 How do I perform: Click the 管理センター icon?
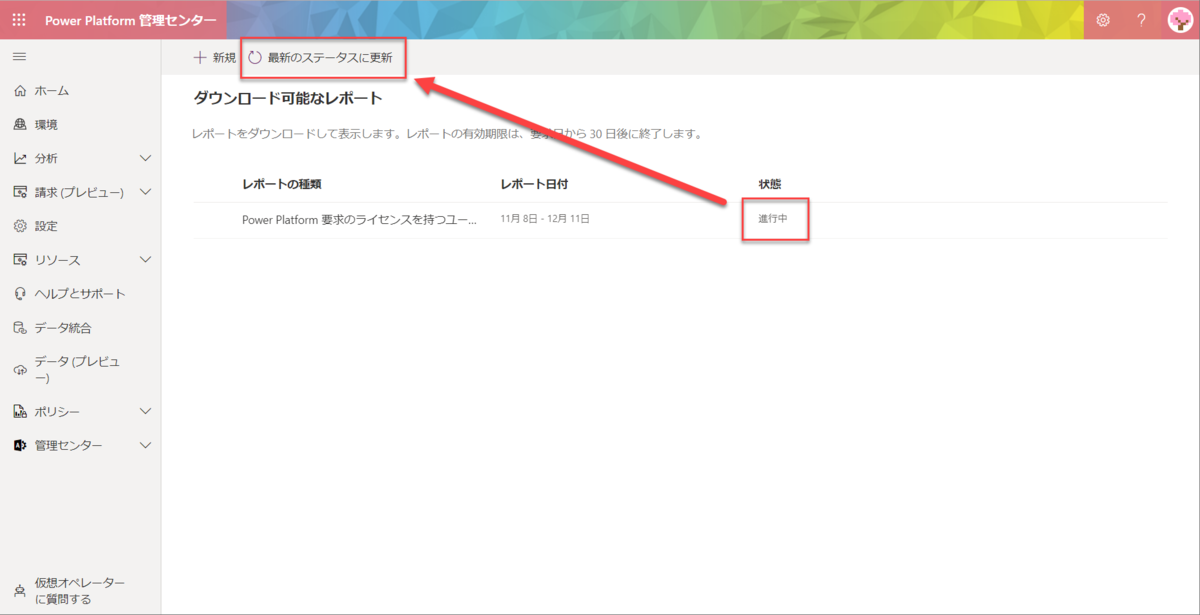tap(20, 446)
